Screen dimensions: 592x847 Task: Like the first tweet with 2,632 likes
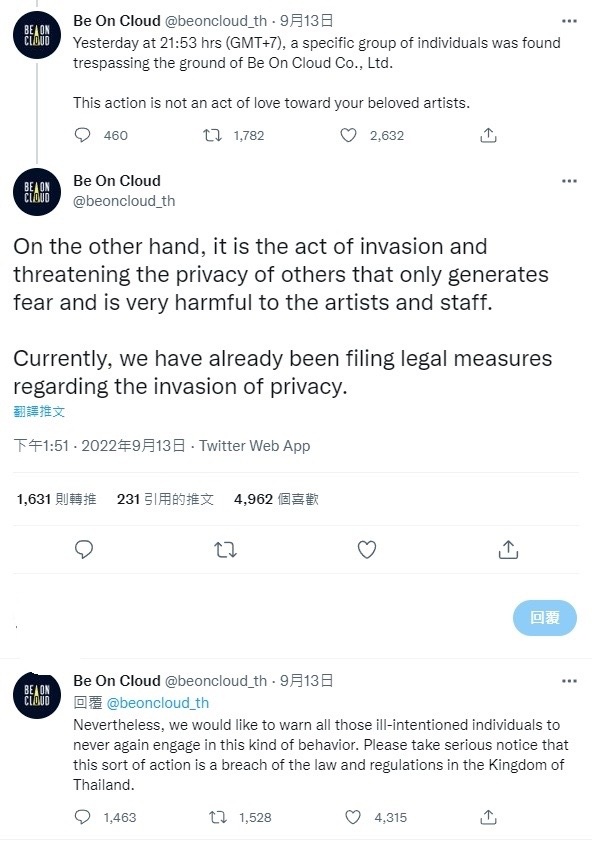(348, 135)
